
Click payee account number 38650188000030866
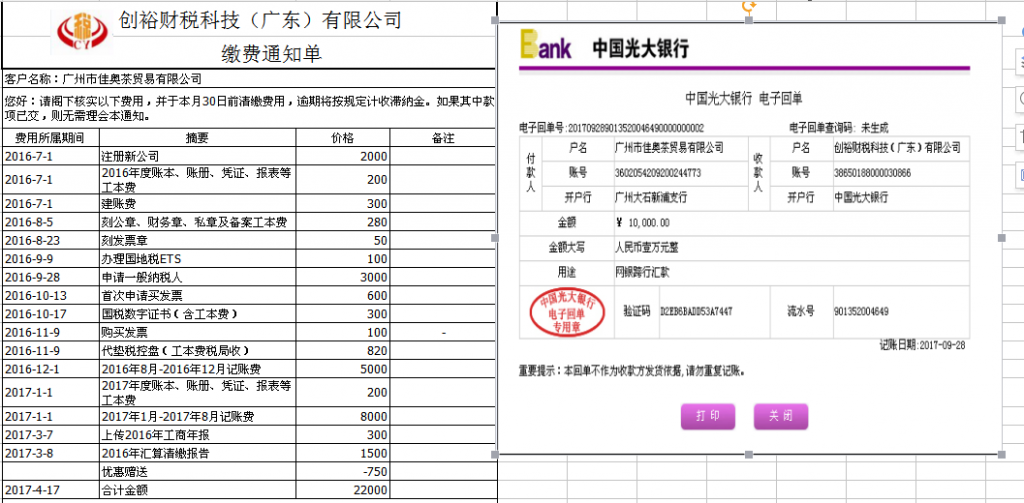click(872, 173)
